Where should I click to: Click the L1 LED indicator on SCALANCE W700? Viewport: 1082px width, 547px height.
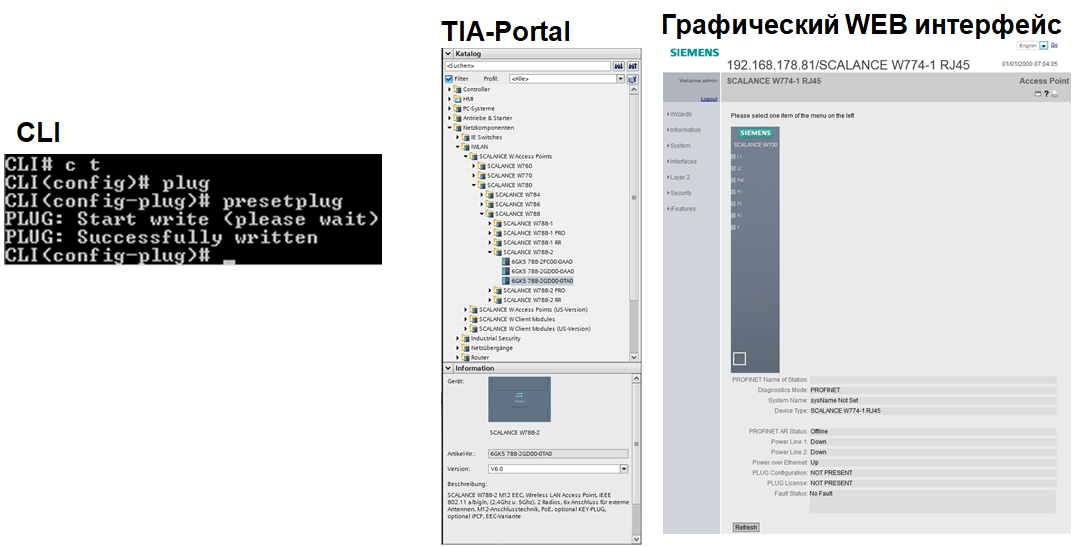pyautogui.click(x=734, y=157)
